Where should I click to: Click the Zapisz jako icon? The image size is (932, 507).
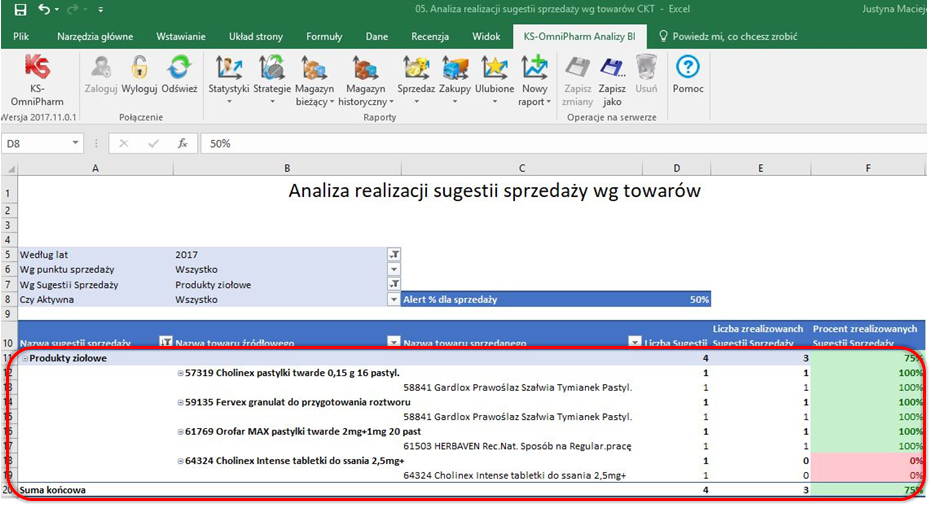(x=612, y=67)
